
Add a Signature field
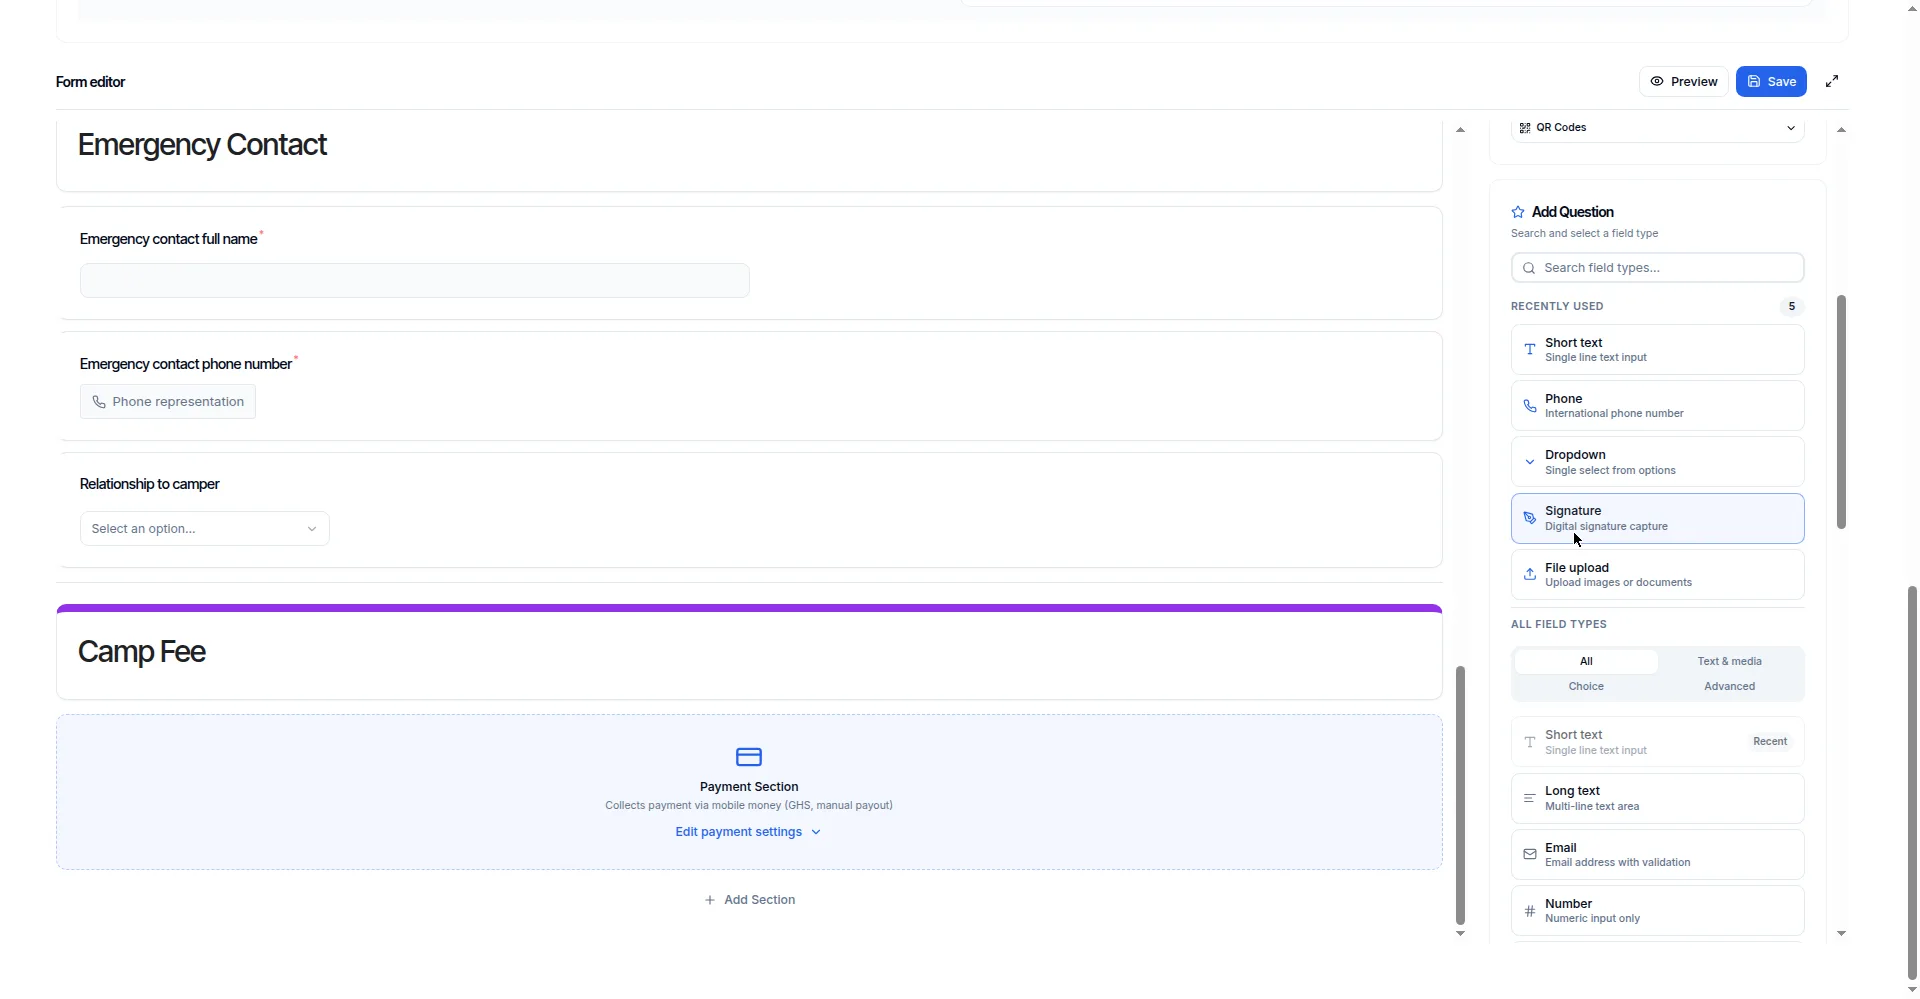(1658, 518)
